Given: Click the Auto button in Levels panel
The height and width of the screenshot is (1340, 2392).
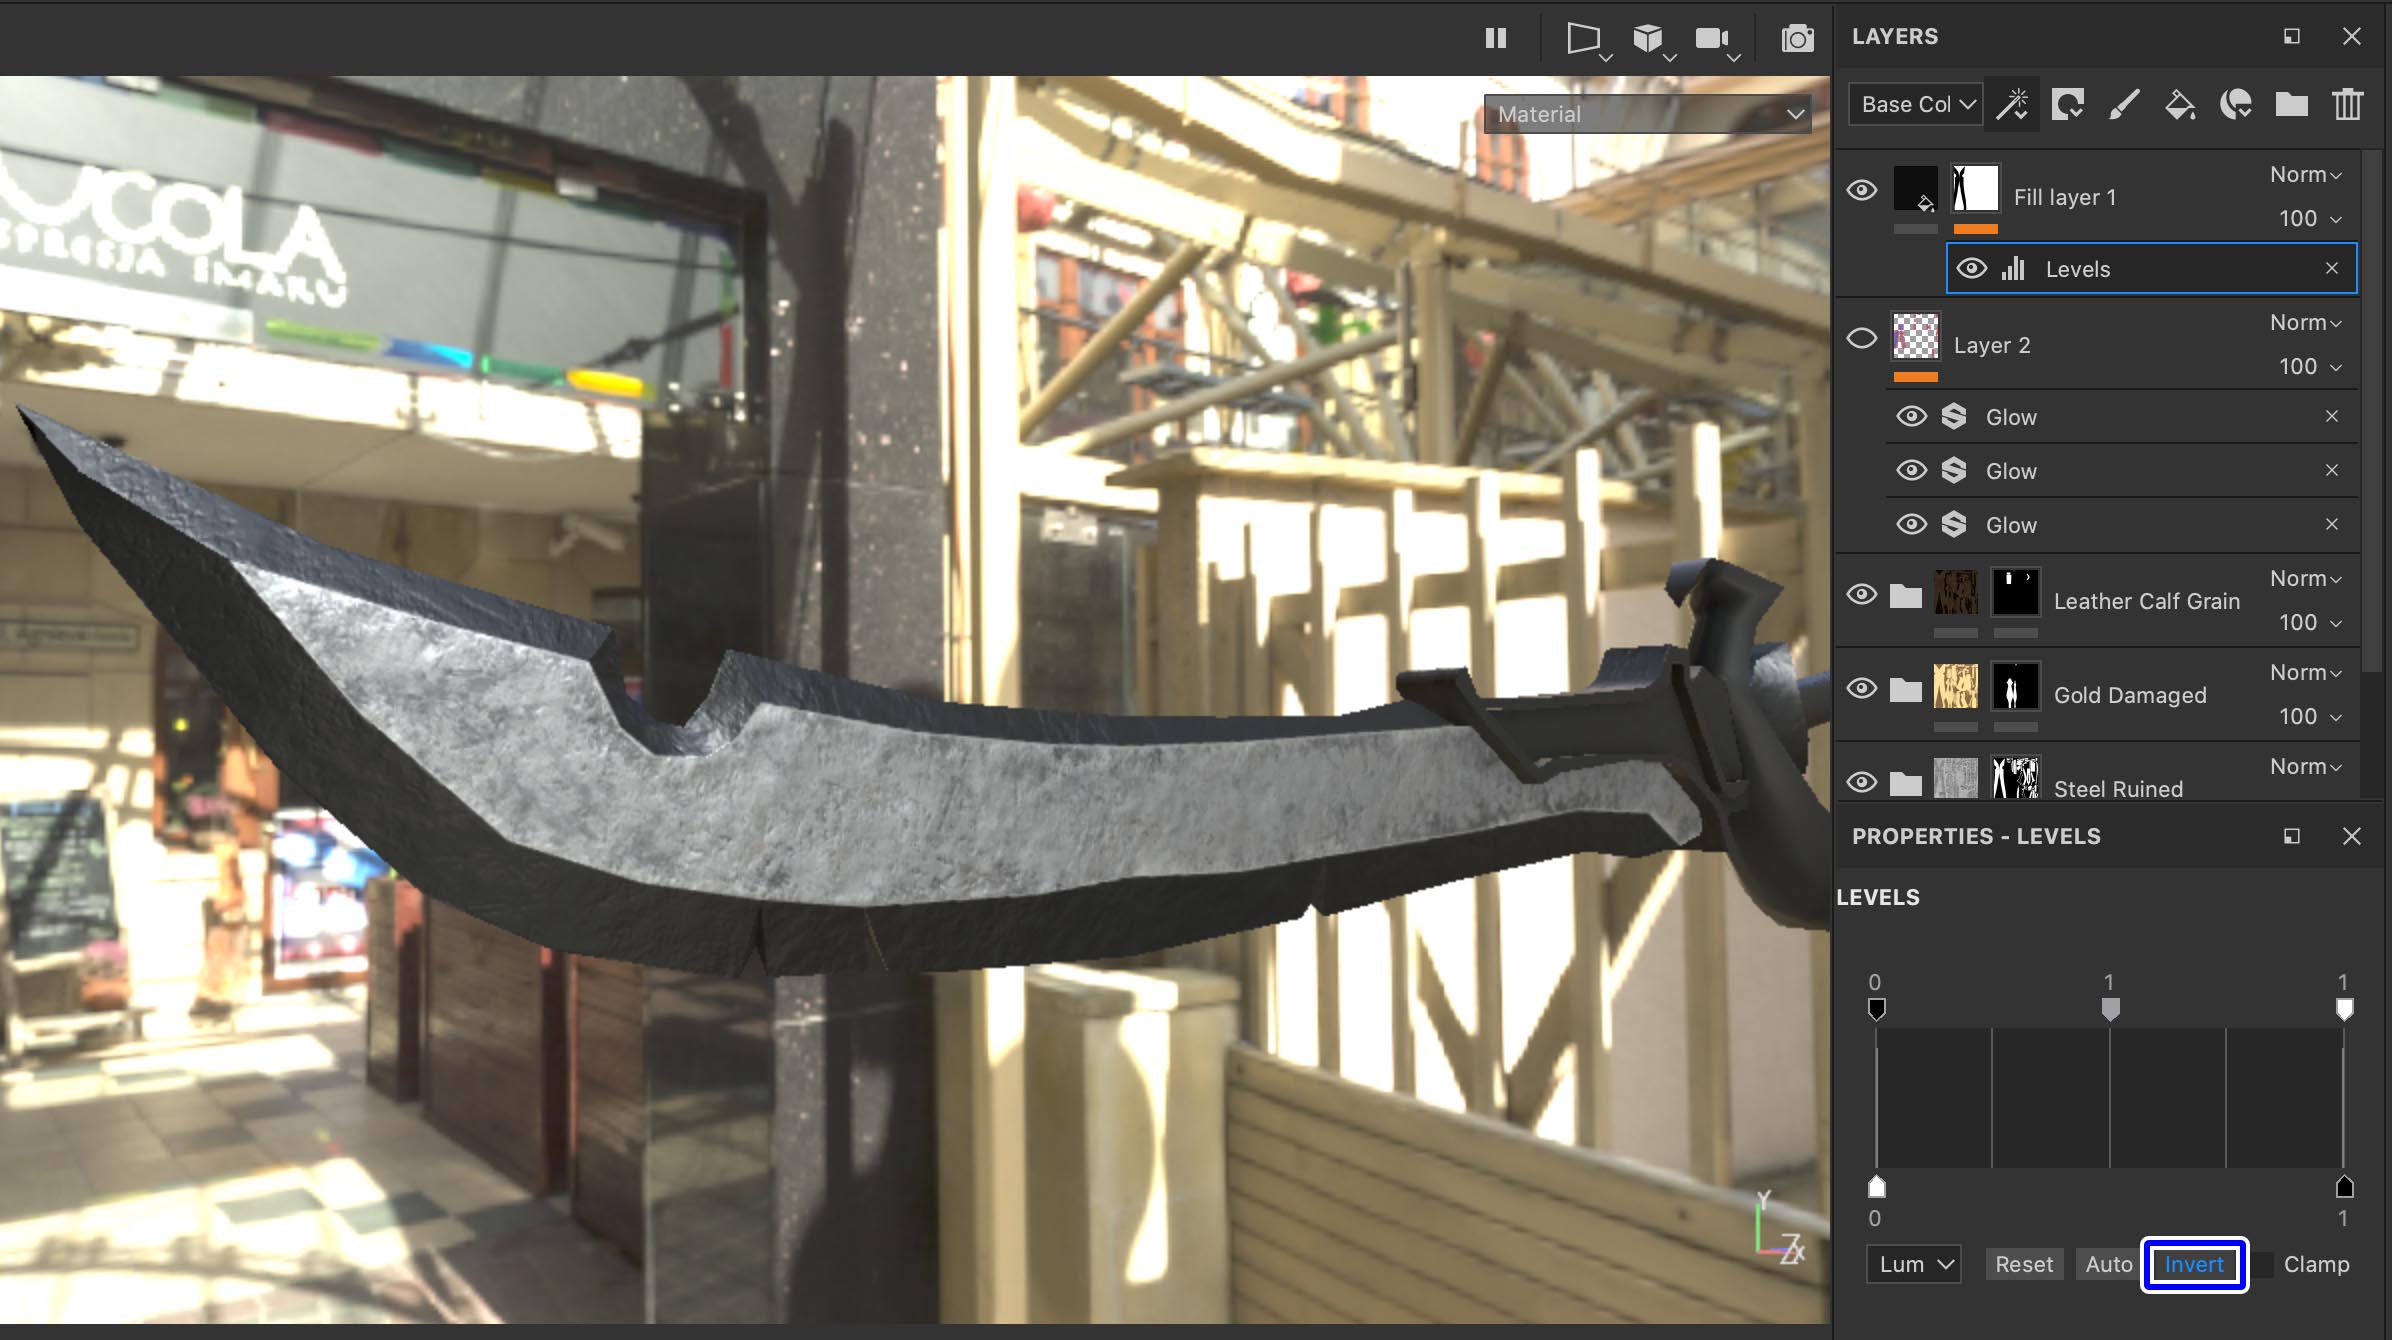Looking at the screenshot, I should click(2108, 1263).
